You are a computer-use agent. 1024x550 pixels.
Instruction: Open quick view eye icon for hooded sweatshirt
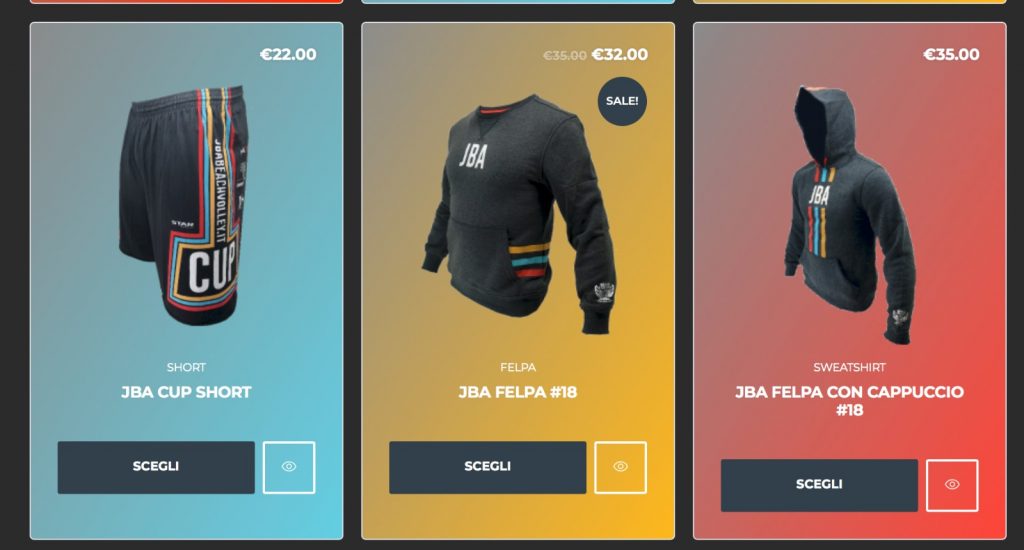[x=952, y=485]
